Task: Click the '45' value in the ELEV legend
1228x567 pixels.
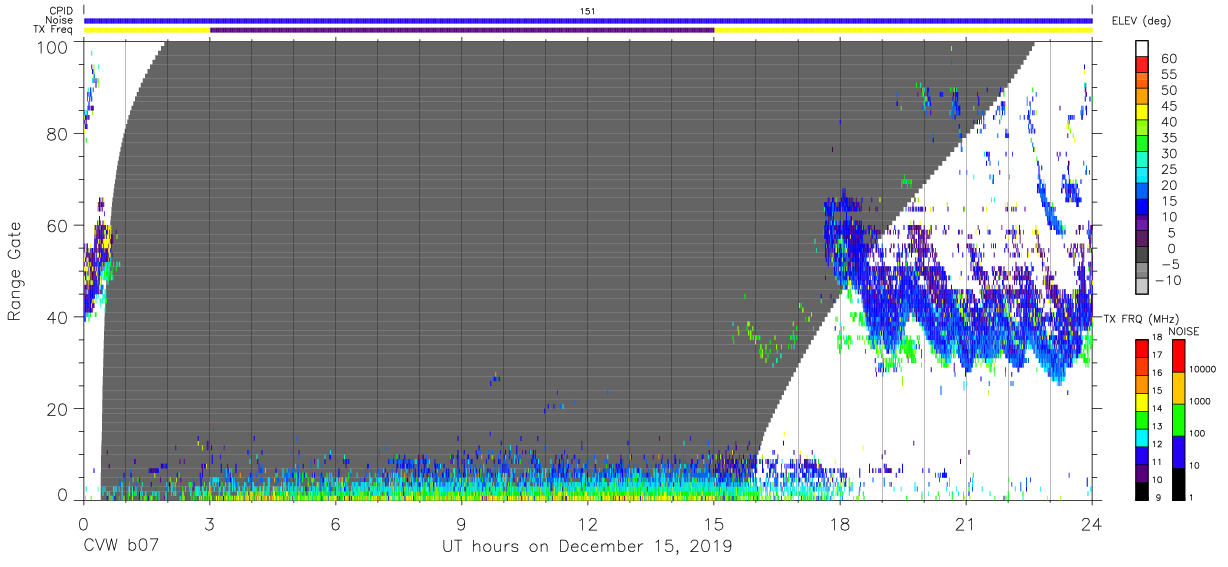Action: pos(1168,106)
